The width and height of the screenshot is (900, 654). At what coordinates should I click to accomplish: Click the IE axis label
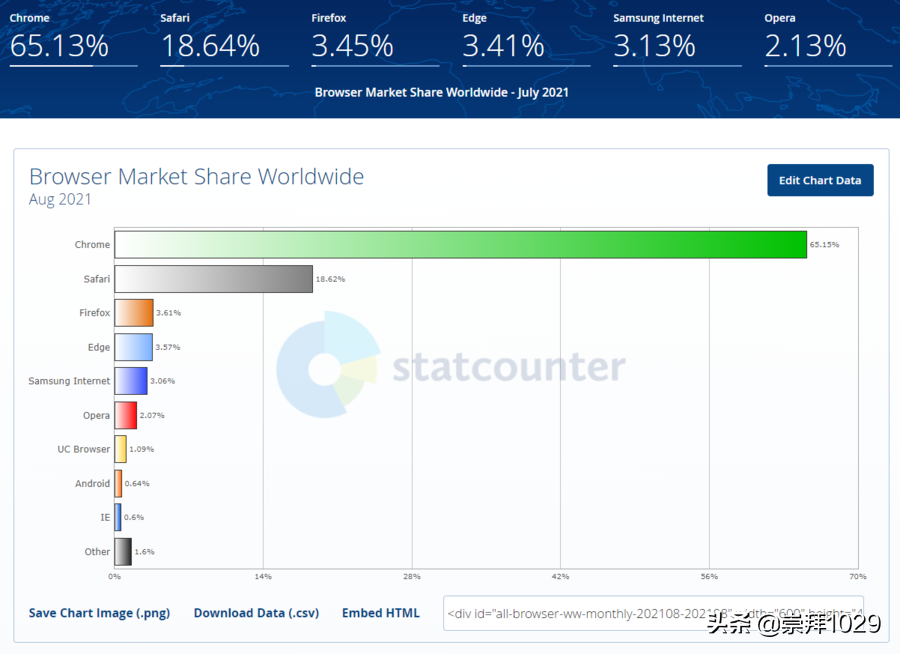pos(105,518)
